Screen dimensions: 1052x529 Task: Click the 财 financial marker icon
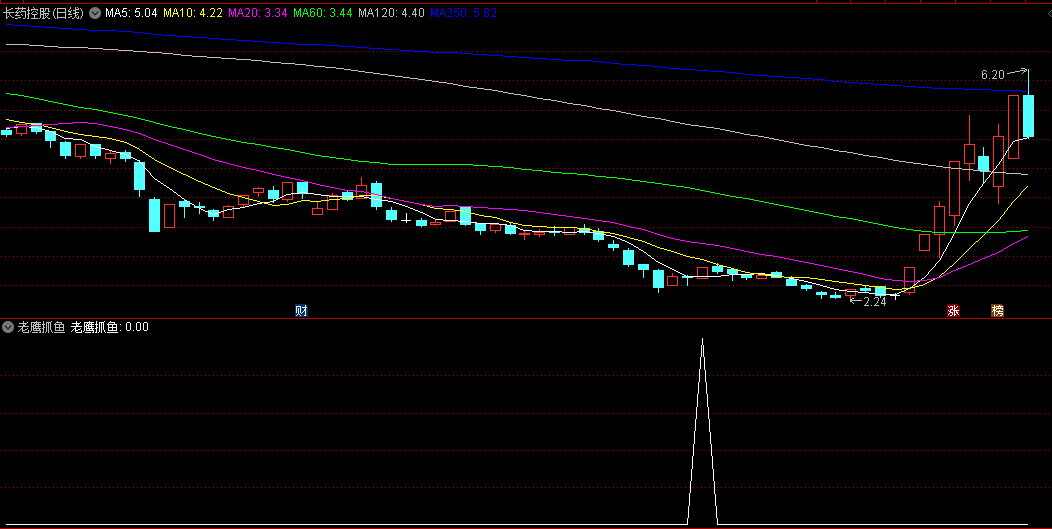[301, 311]
